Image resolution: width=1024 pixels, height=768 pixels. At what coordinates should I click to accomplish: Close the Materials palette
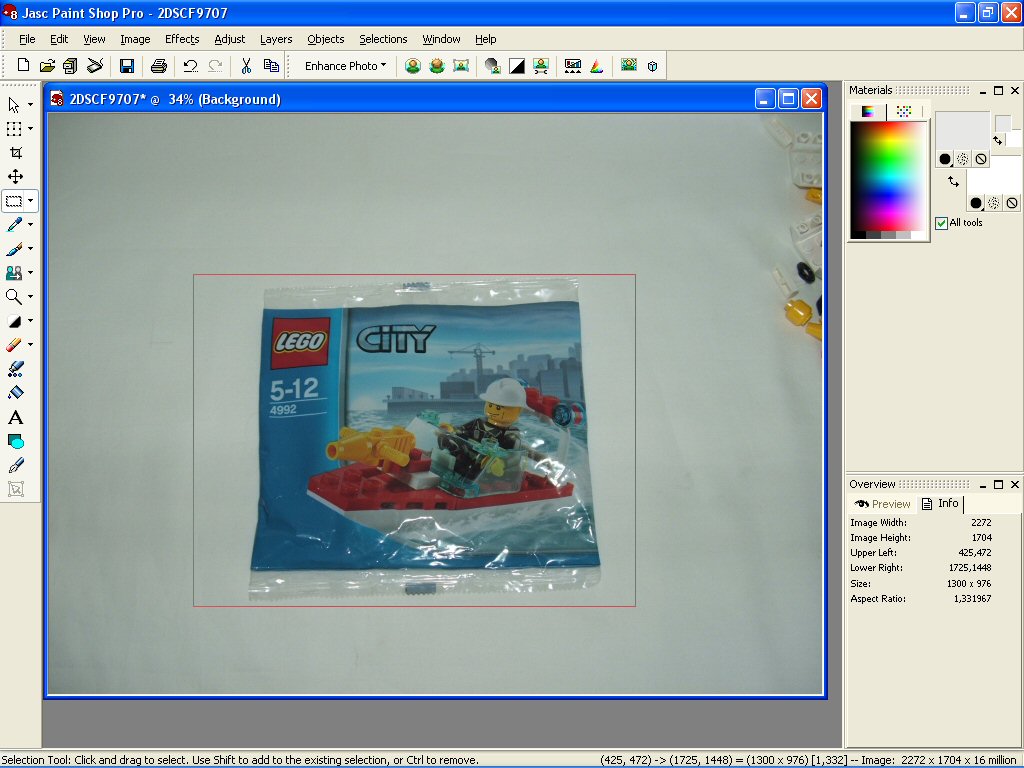1015,91
